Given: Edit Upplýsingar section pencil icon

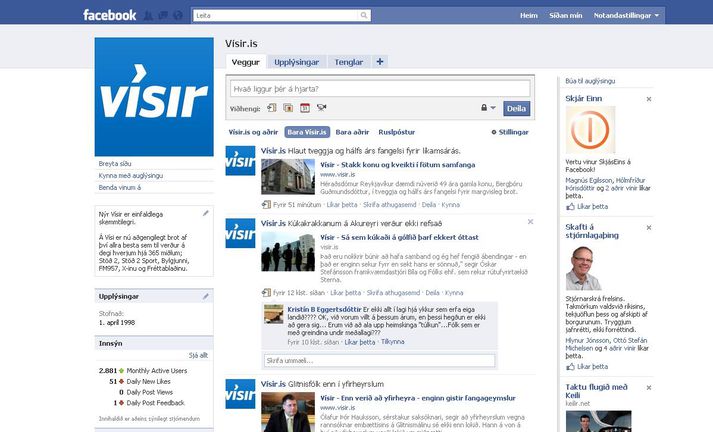Looking at the screenshot, I should click(206, 296).
